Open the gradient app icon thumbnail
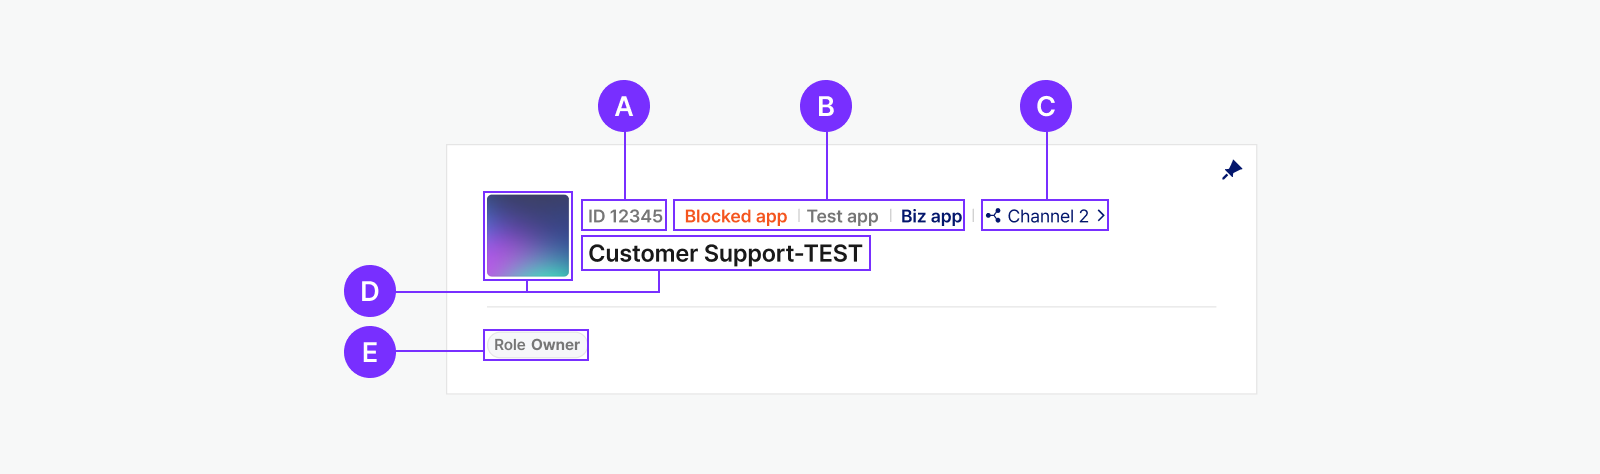This screenshot has width=1600, height=474. pyautogui.click(x=528, y=236)
